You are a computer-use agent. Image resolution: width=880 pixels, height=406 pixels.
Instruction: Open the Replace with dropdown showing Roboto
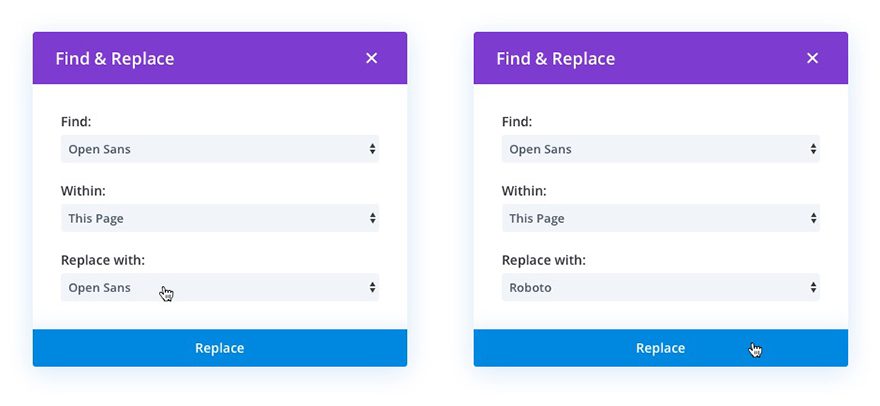pos(660,288)
